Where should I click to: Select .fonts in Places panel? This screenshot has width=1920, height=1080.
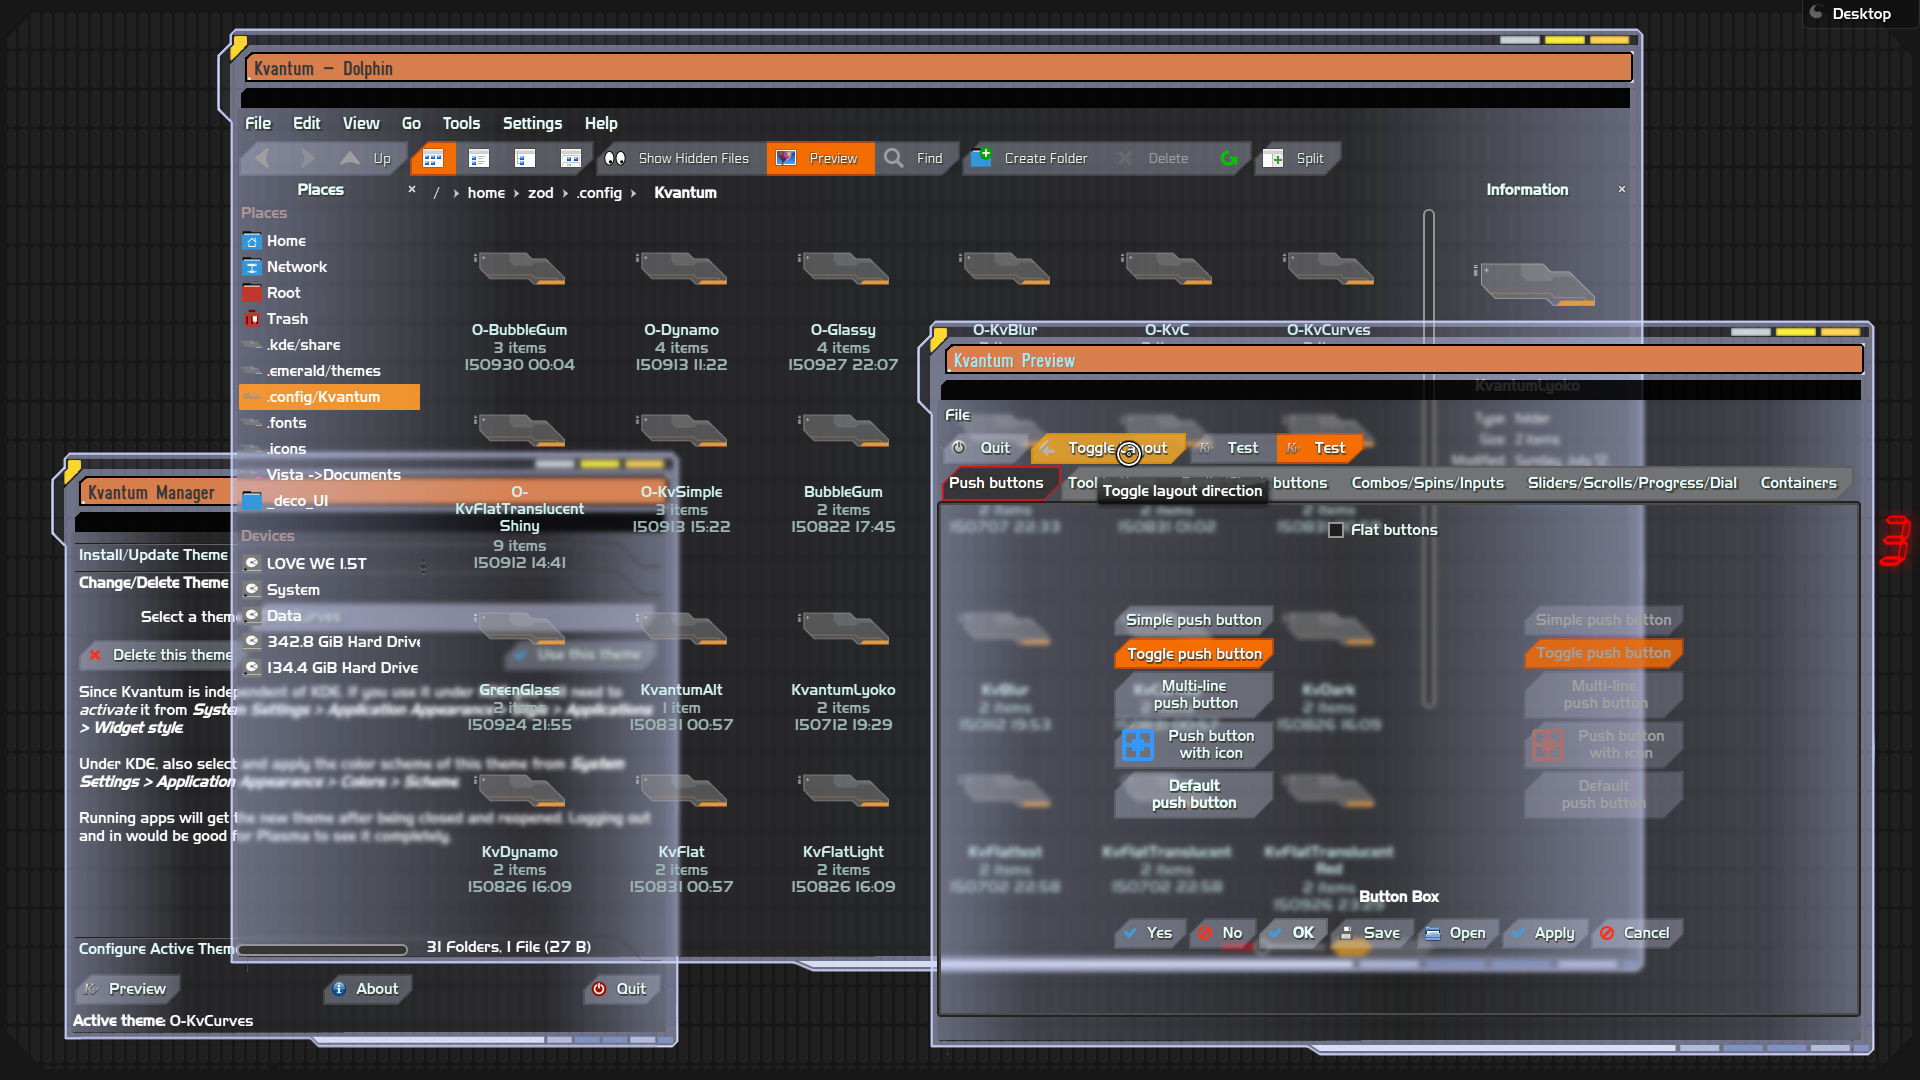pyautogui.click(x=329, y=423)
